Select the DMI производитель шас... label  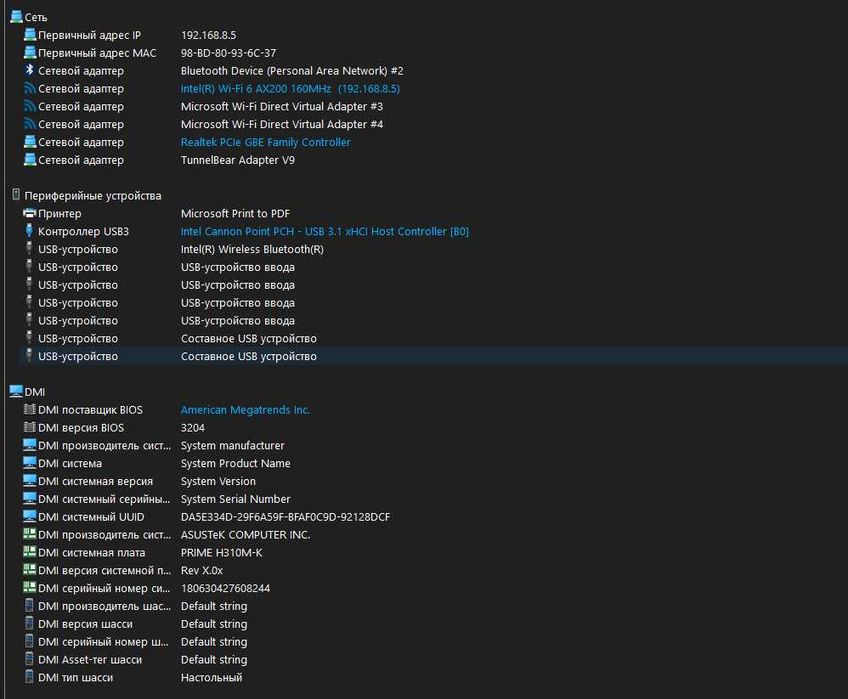point(104,606)
